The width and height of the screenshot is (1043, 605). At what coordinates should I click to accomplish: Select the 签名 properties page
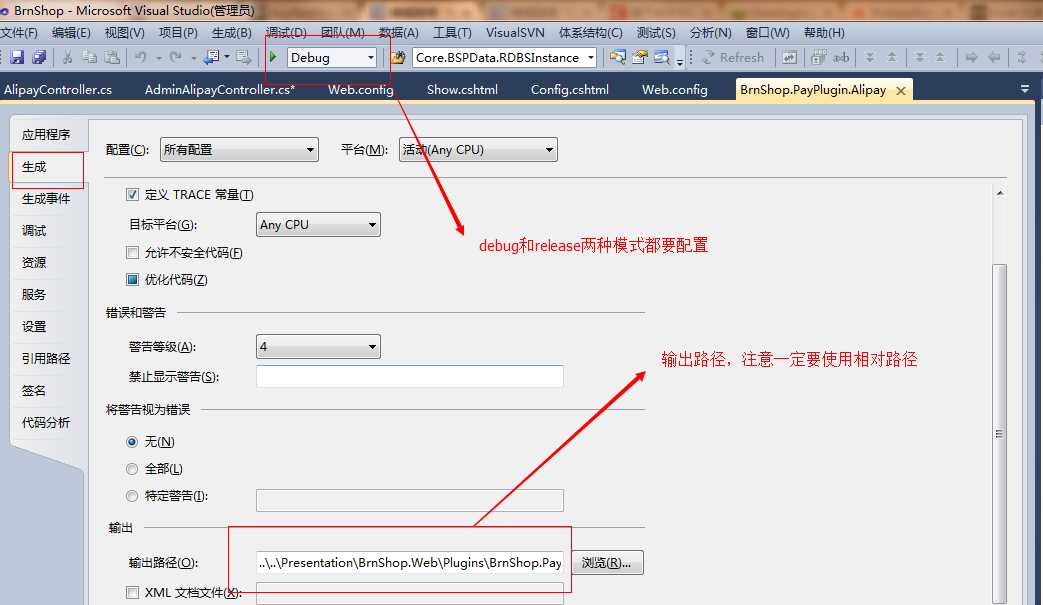34,390
